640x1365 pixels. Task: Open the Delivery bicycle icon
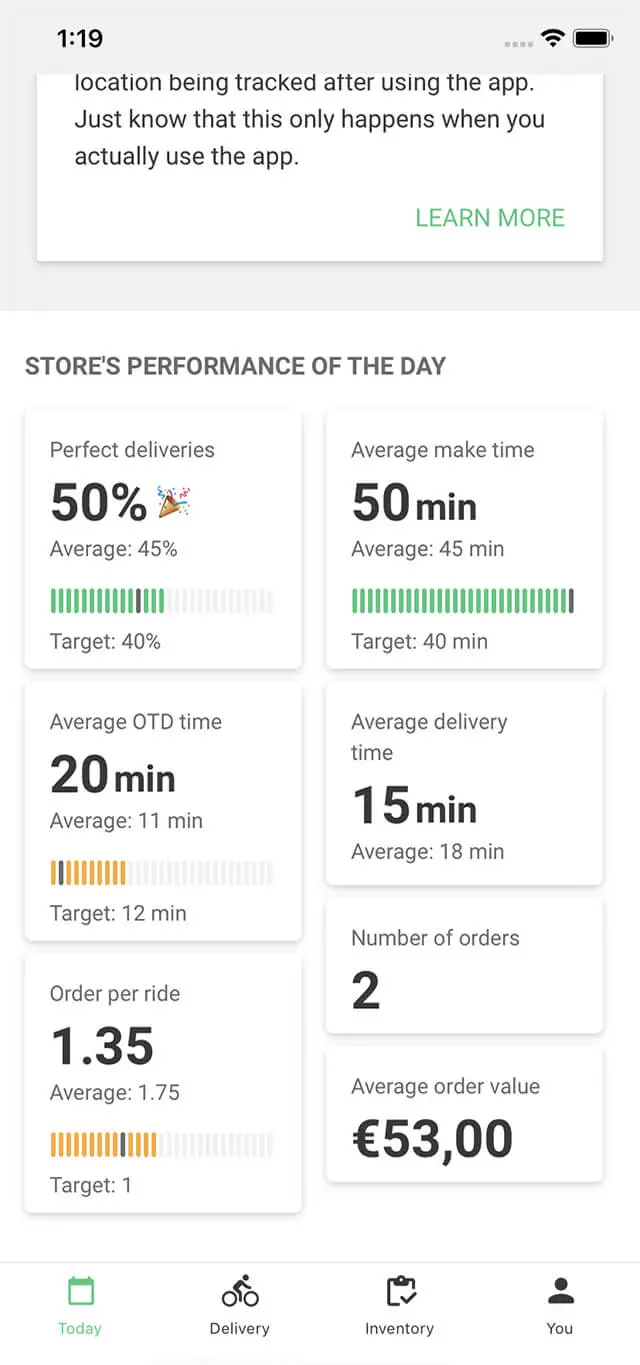tap(240, 1291)
